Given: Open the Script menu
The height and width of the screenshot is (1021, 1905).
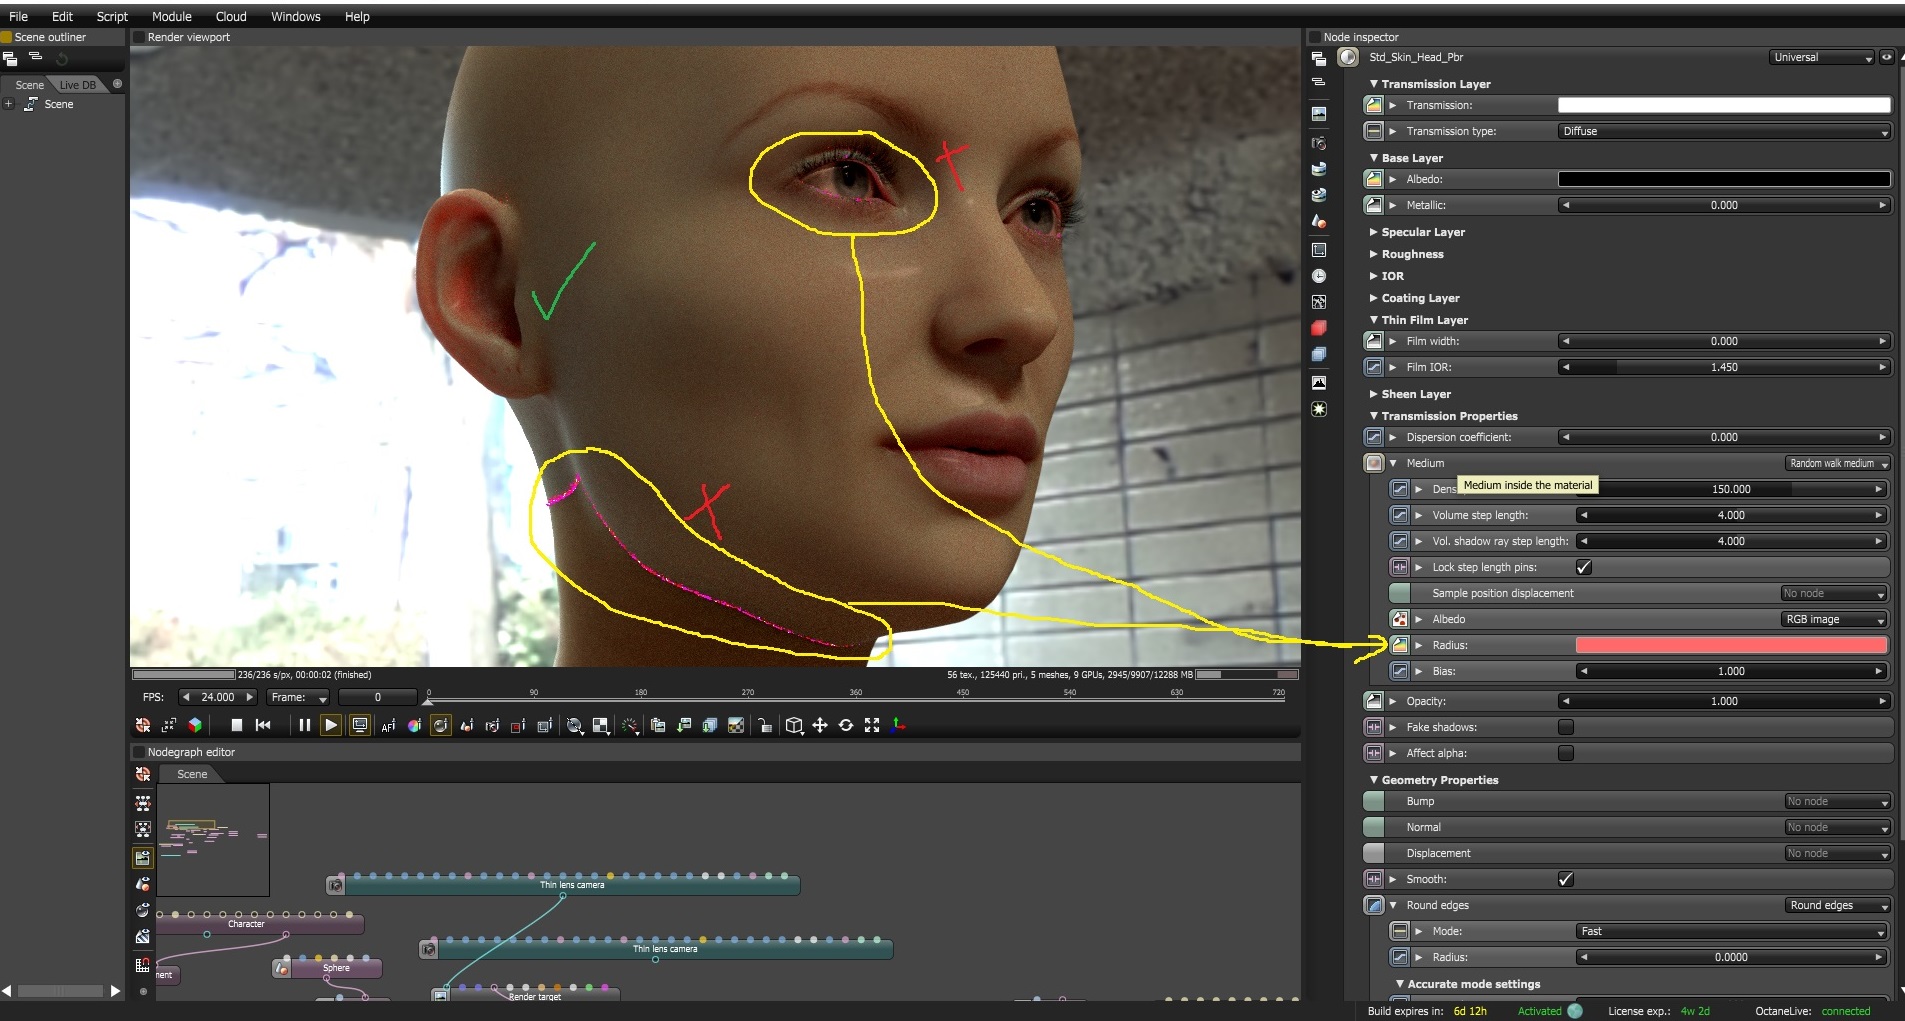Looking at the screenshot, I should pyautogui.click(x=112, y=16).
